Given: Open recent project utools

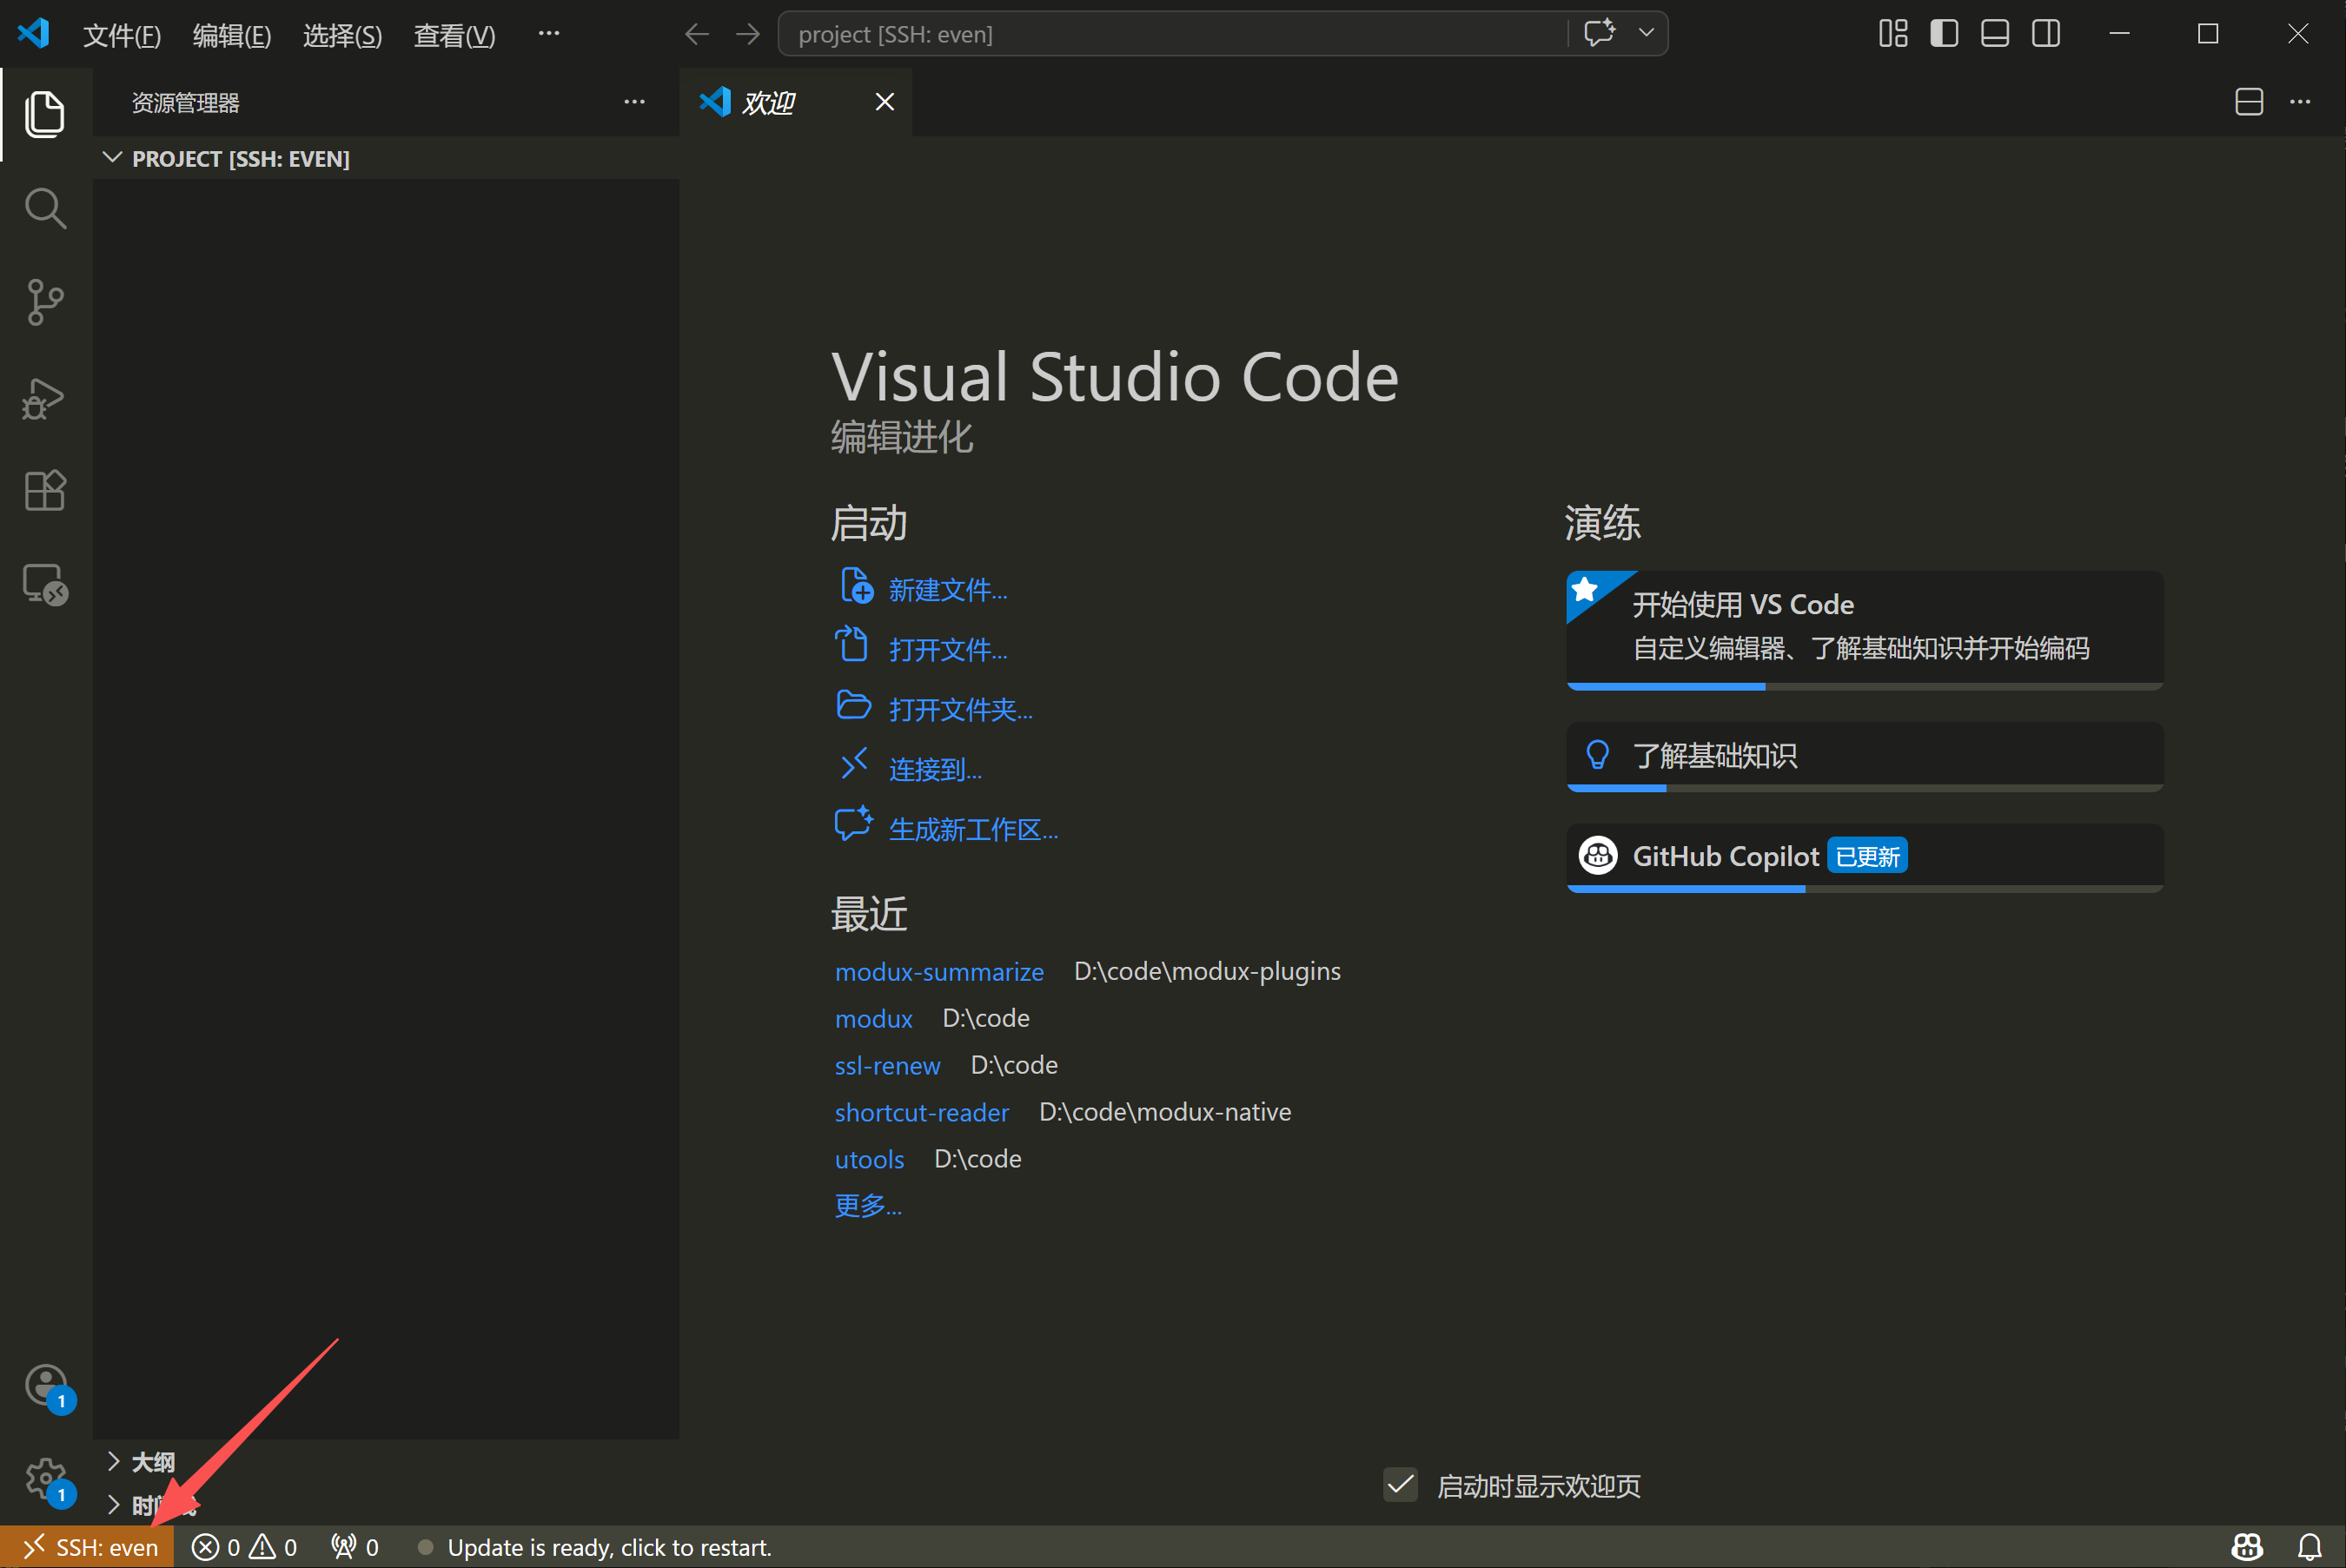Looking at the screenshot, I should pyautogui.click(x=869, y=1160).
